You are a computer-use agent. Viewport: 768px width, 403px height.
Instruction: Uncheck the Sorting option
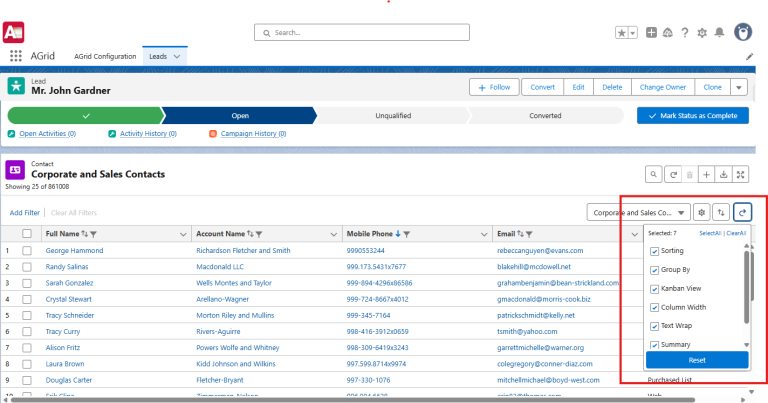click(x=654, y=251)
